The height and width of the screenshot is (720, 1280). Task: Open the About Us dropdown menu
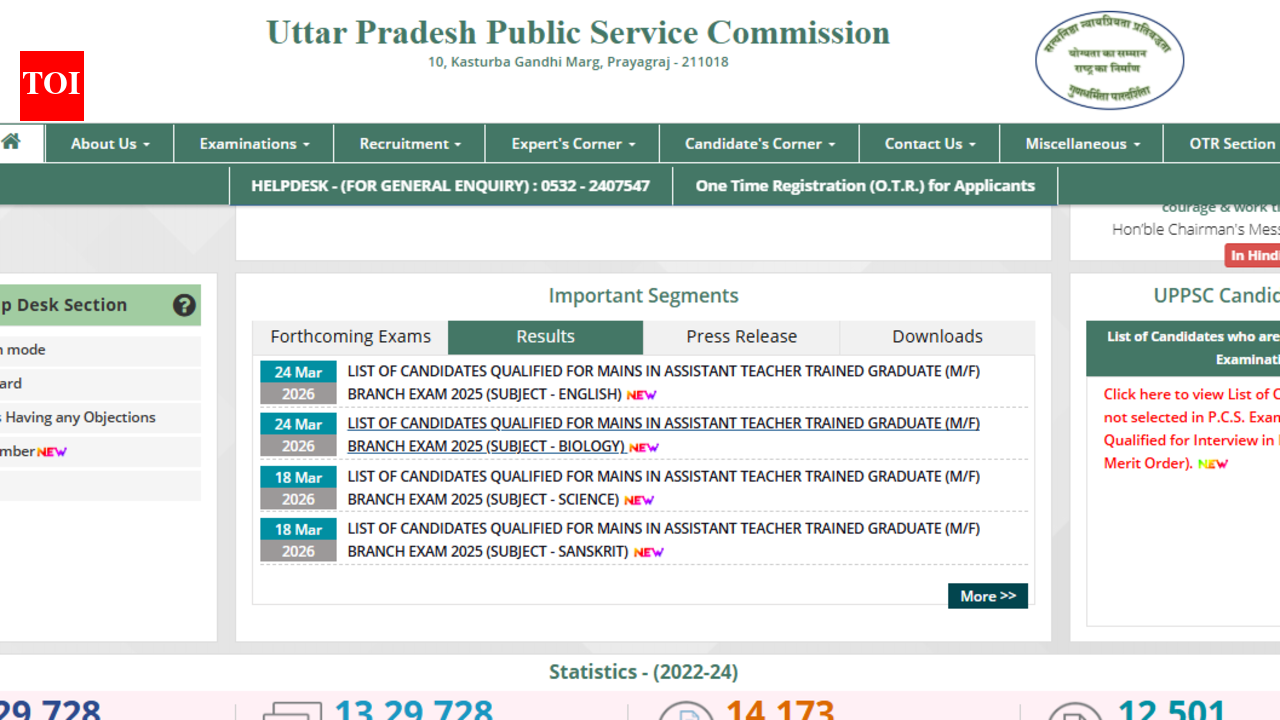110,144
